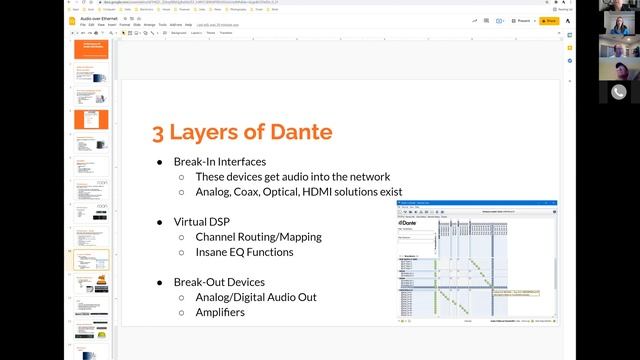Click 'Analog/Digital Audio Out' sub-bullet
This screenshot has width=640, height=360.
pos(256,297)
